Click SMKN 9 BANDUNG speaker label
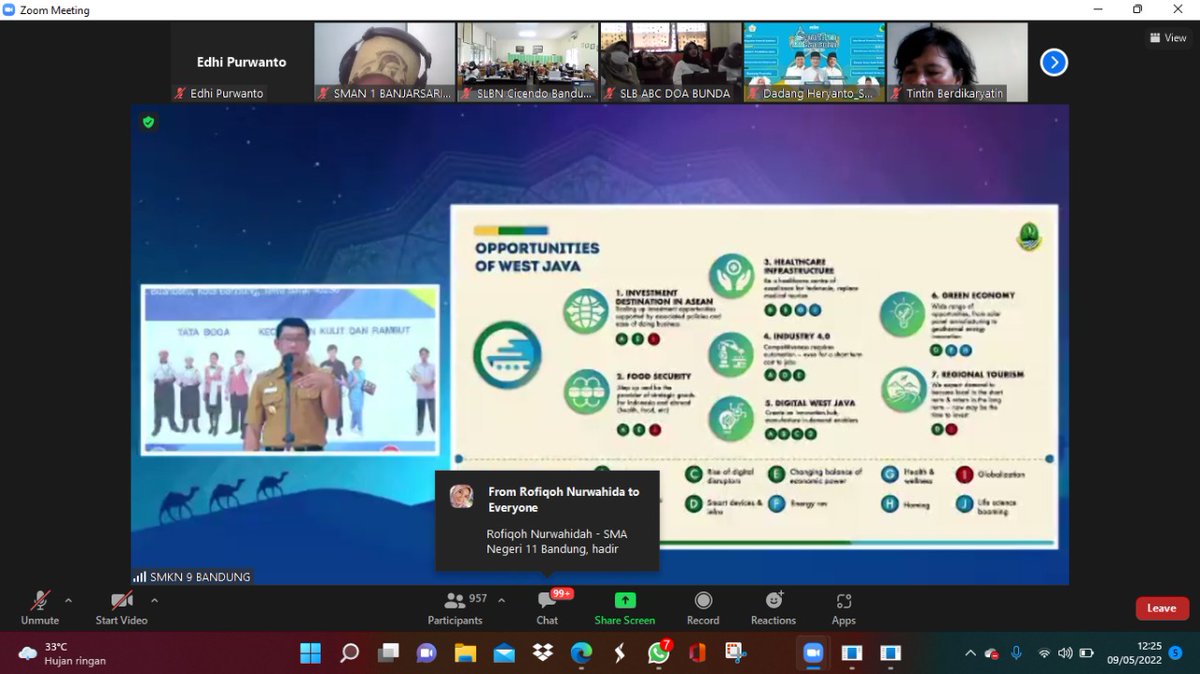Screen dimensions: 1200x674 tap(192, 577)
